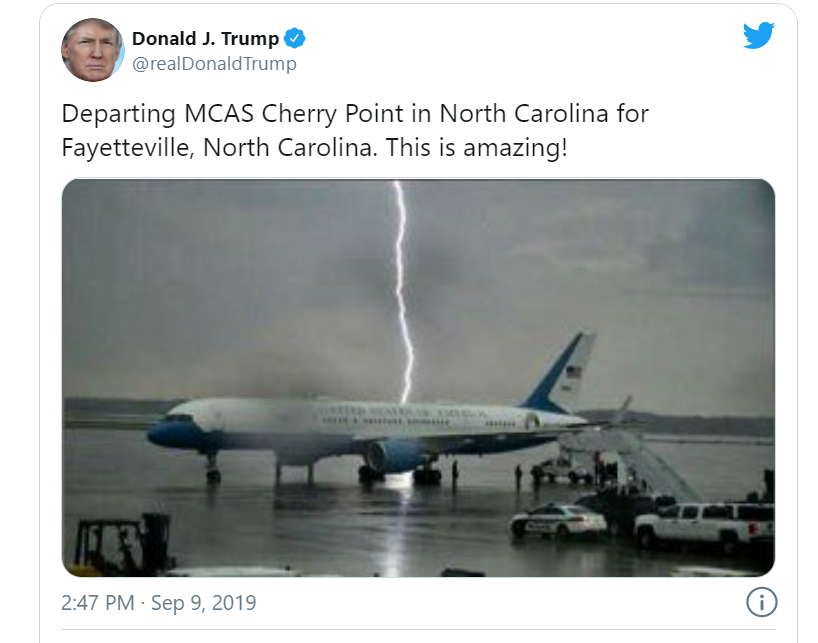The image size is (818, 643).
Task: Select the Sep 9, 2019 date
Action: point(203,603)
